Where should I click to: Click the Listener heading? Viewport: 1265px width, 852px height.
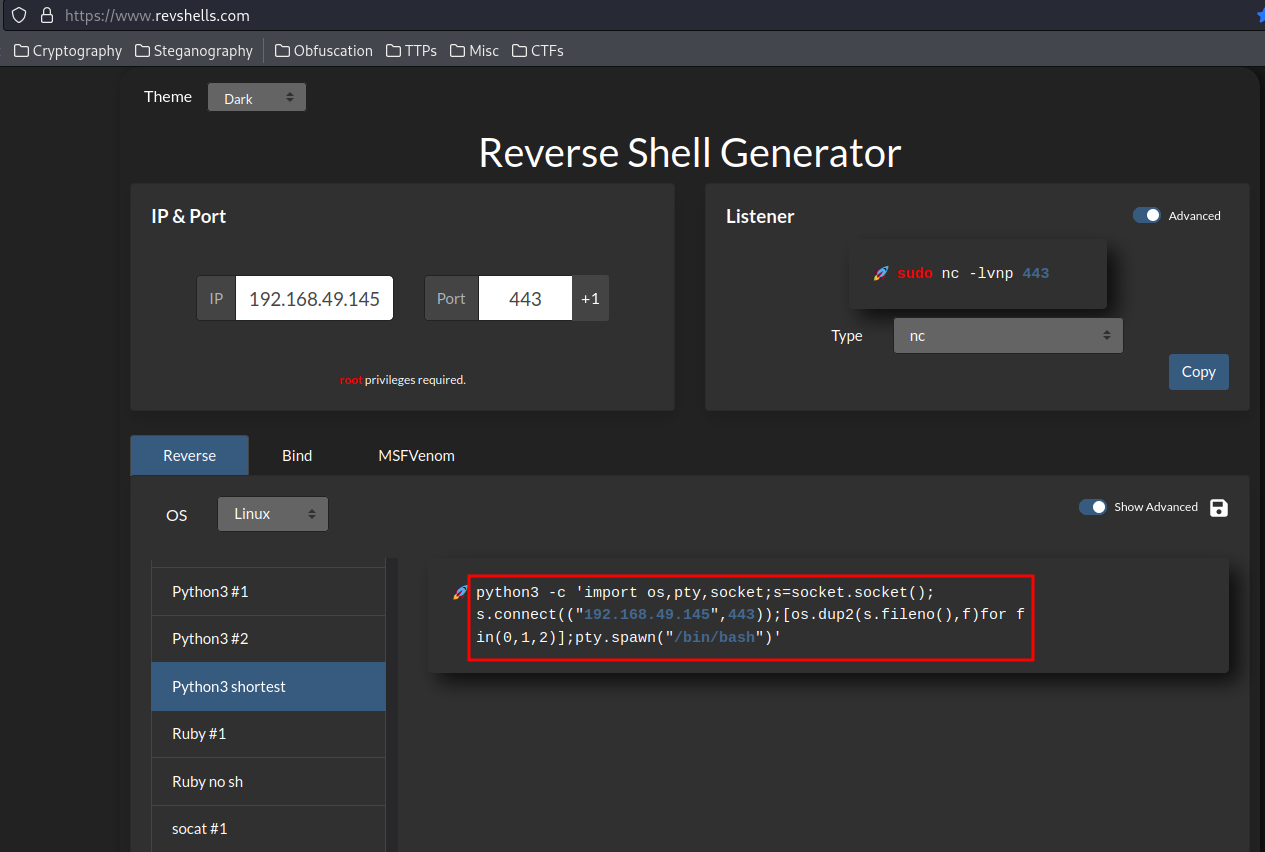[760, 216]
